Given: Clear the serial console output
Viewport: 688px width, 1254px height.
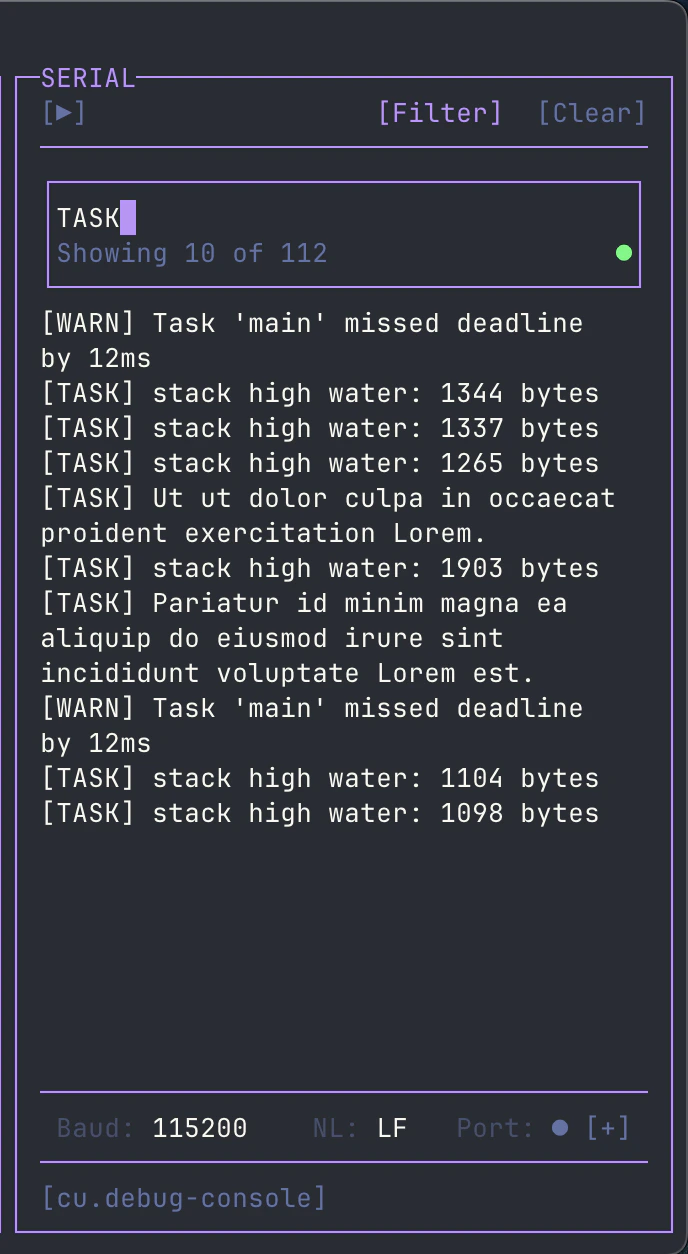Looking at the screenshot, I should coord(593,112).
